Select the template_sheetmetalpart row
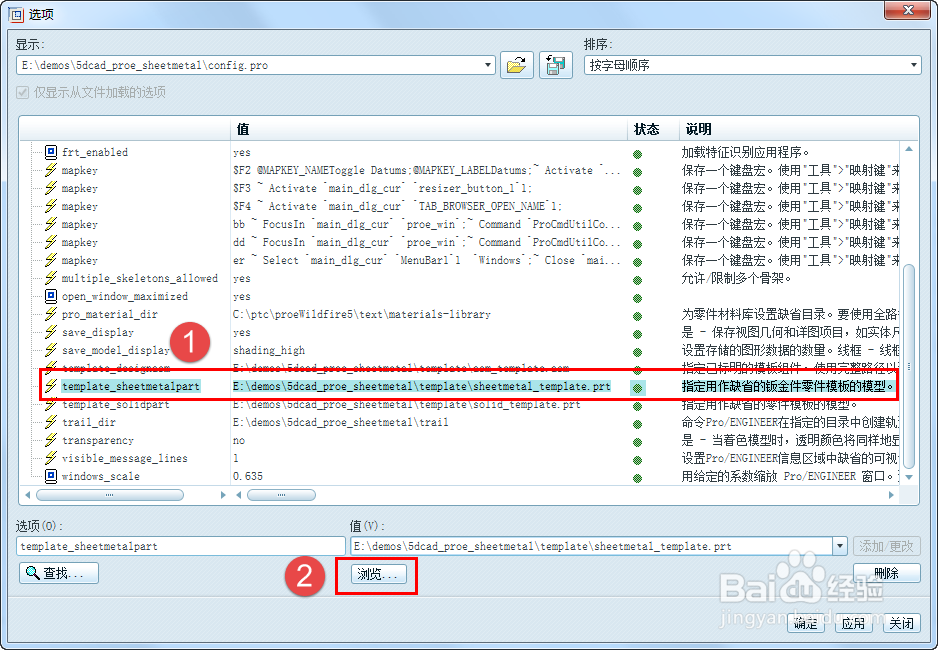 point(468,386)
